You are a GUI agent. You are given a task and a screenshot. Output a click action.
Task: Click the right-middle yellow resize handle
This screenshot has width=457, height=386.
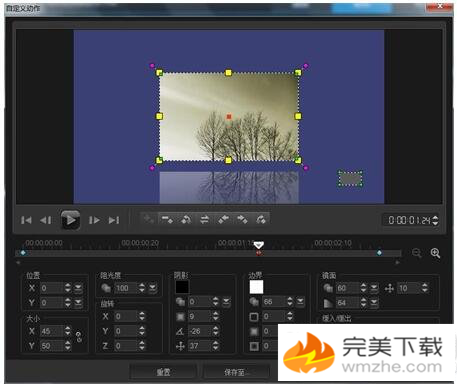[298, 116]
